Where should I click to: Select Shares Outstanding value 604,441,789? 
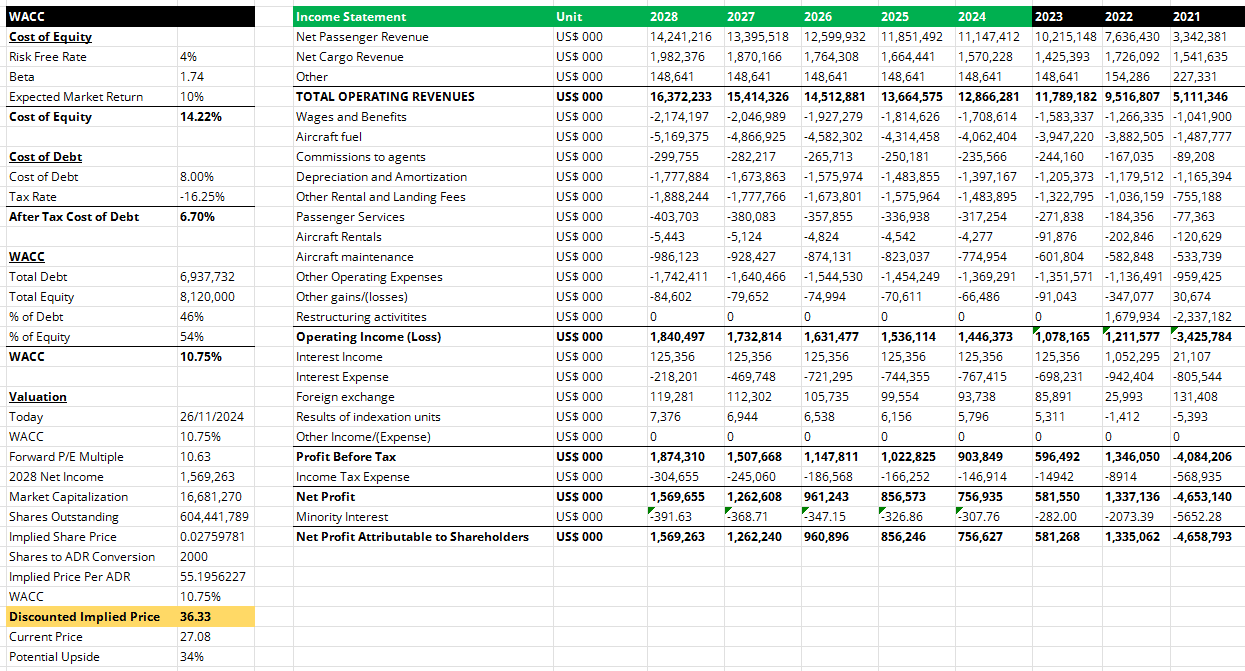[x=214, y=517]
